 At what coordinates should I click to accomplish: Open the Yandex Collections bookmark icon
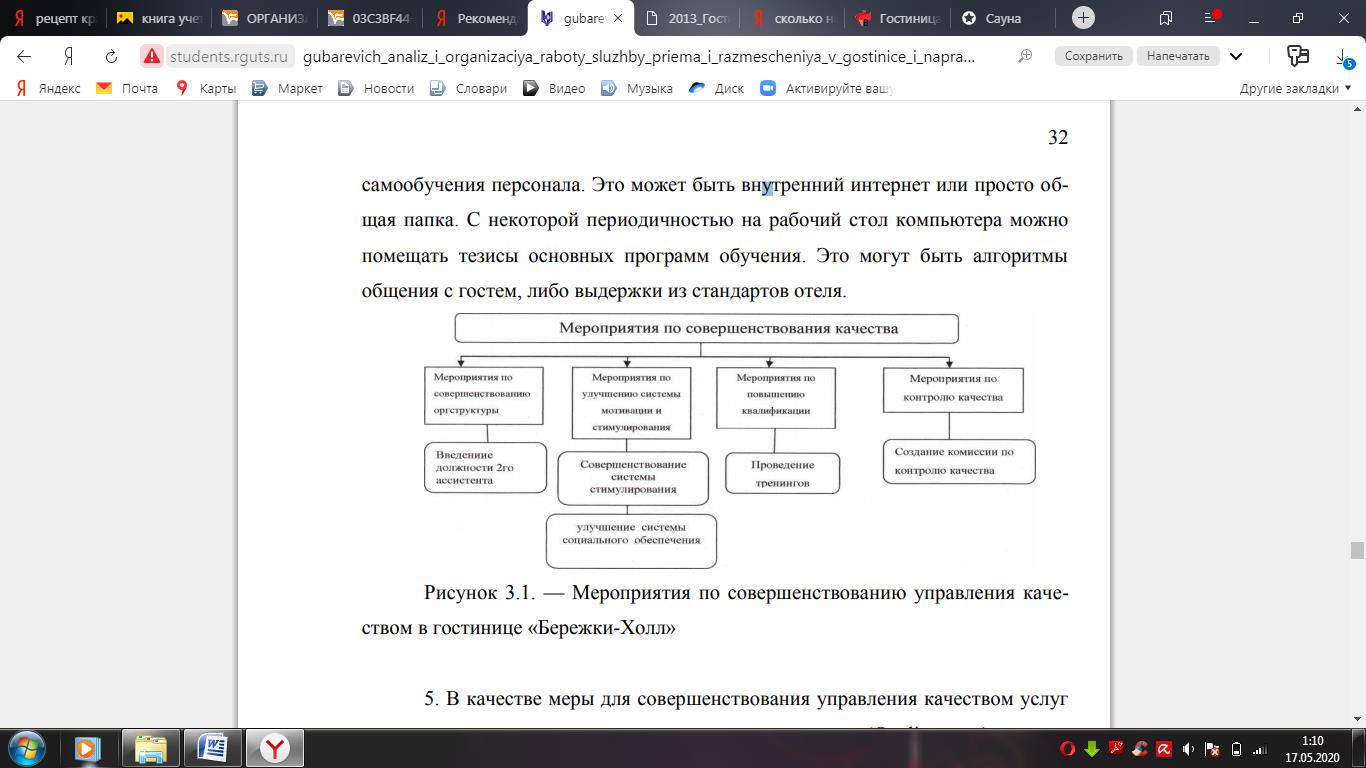click(1298, 56)
